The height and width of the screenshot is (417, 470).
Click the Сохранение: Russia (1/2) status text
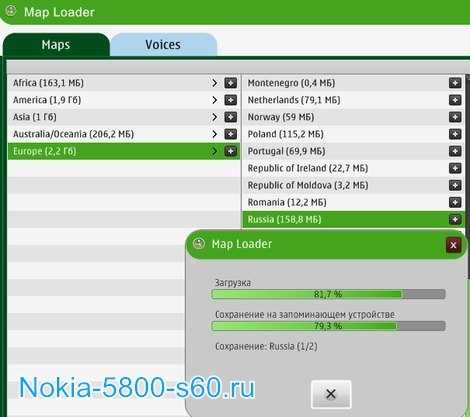(266, 346)
